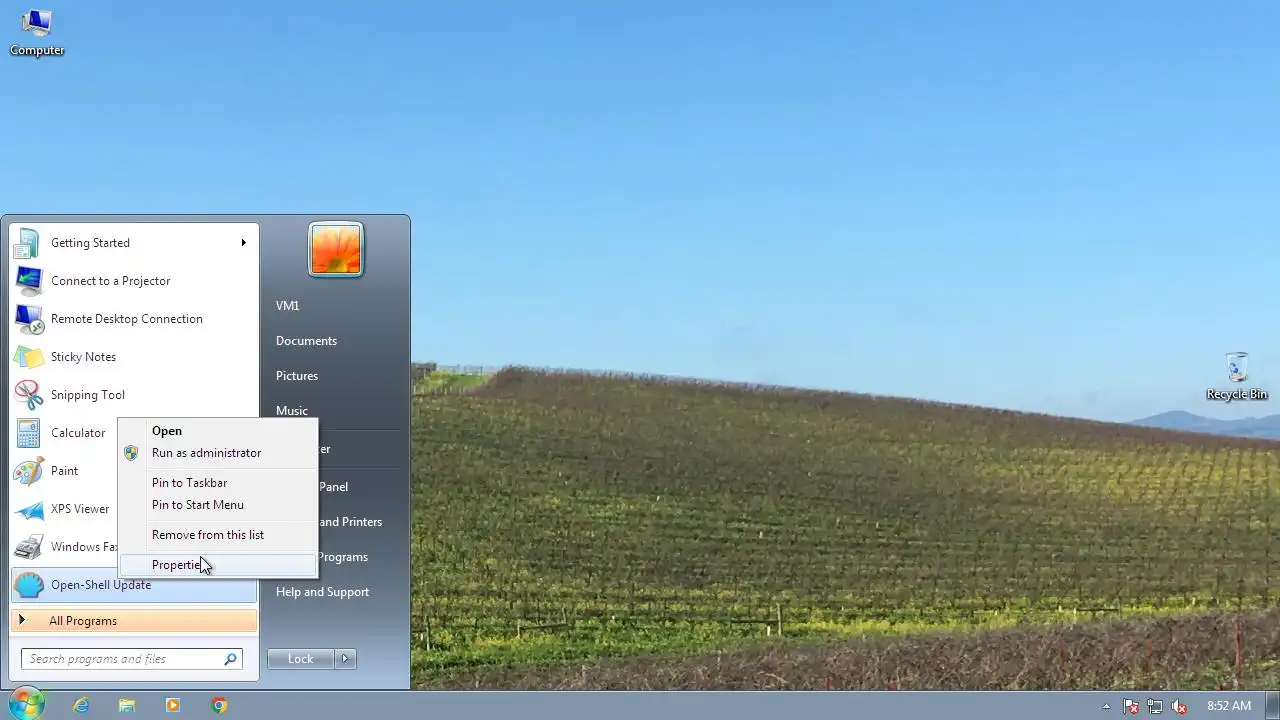
Task: Click the Paint palette icon
Action: pos(29,471)
